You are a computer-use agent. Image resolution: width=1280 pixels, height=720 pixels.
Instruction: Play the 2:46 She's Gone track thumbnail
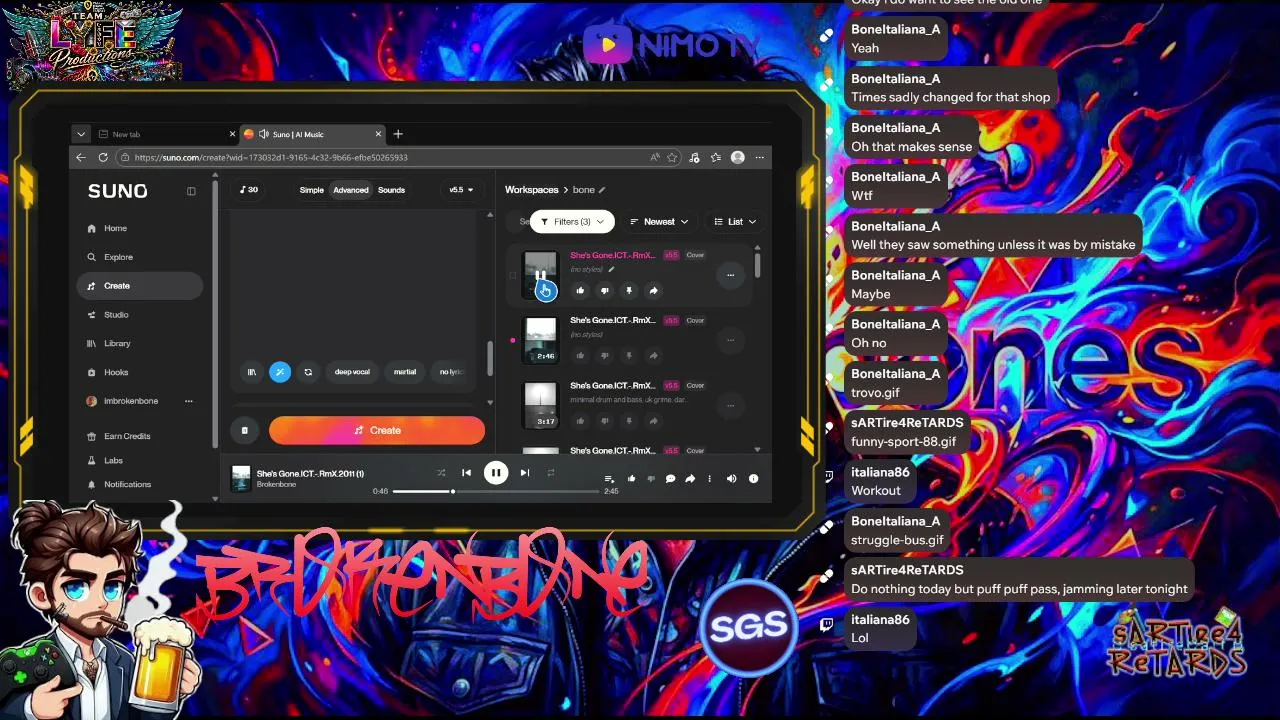click(x=541, y=340)
